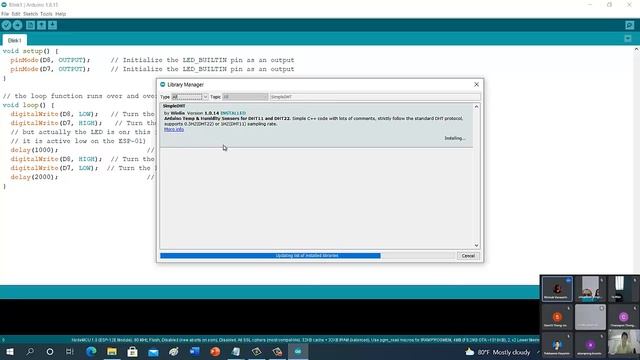Open the Tools menu
Screen dimensions: 640x360
[x=46, y=14]
